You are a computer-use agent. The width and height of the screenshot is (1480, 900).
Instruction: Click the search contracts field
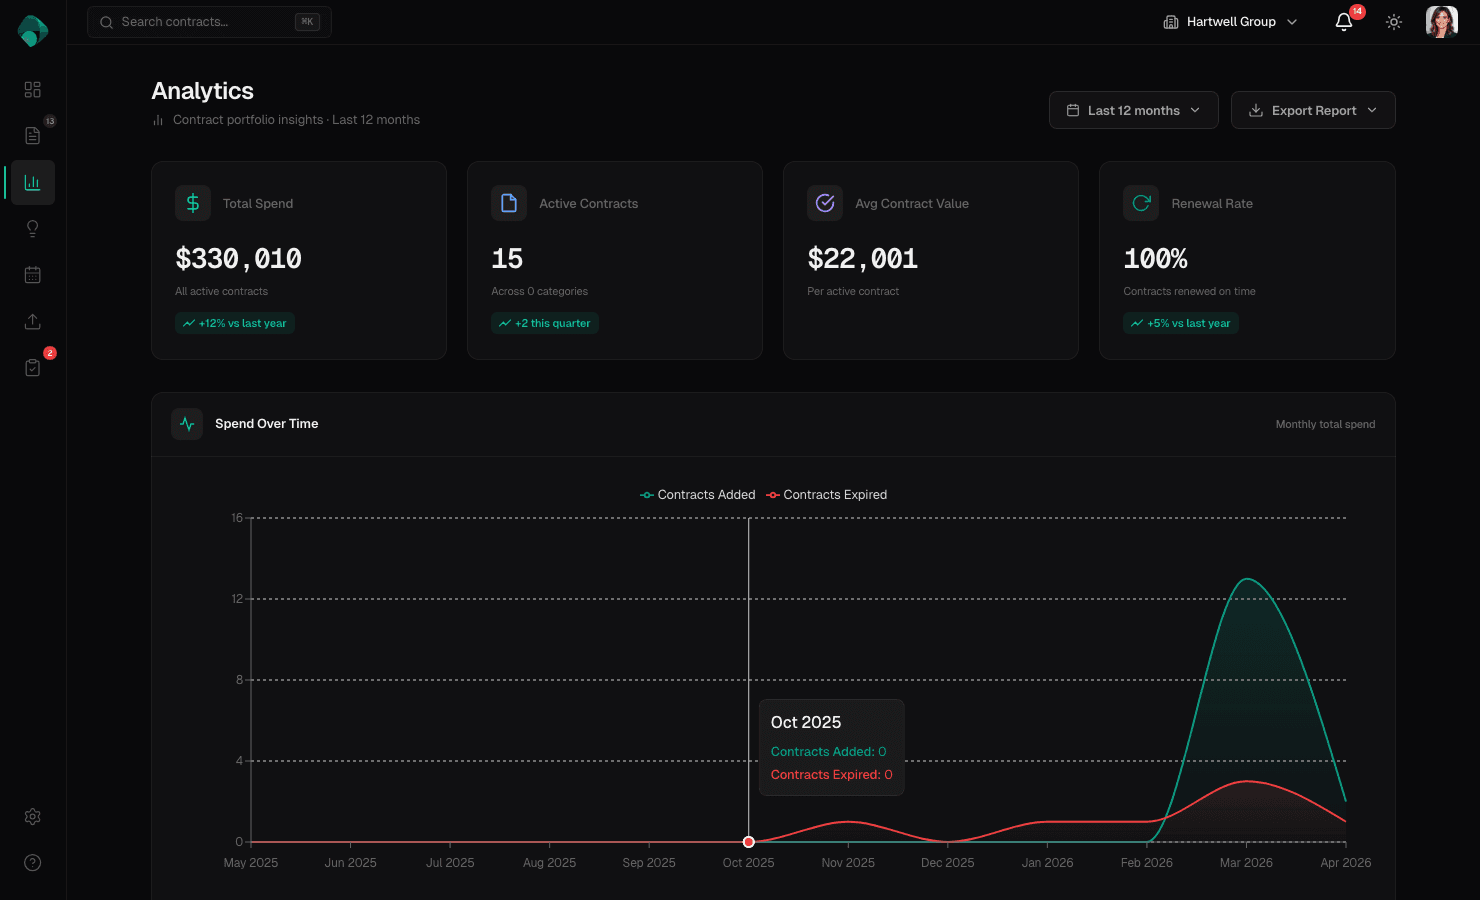pyautogui.click(x=209, y=21)
